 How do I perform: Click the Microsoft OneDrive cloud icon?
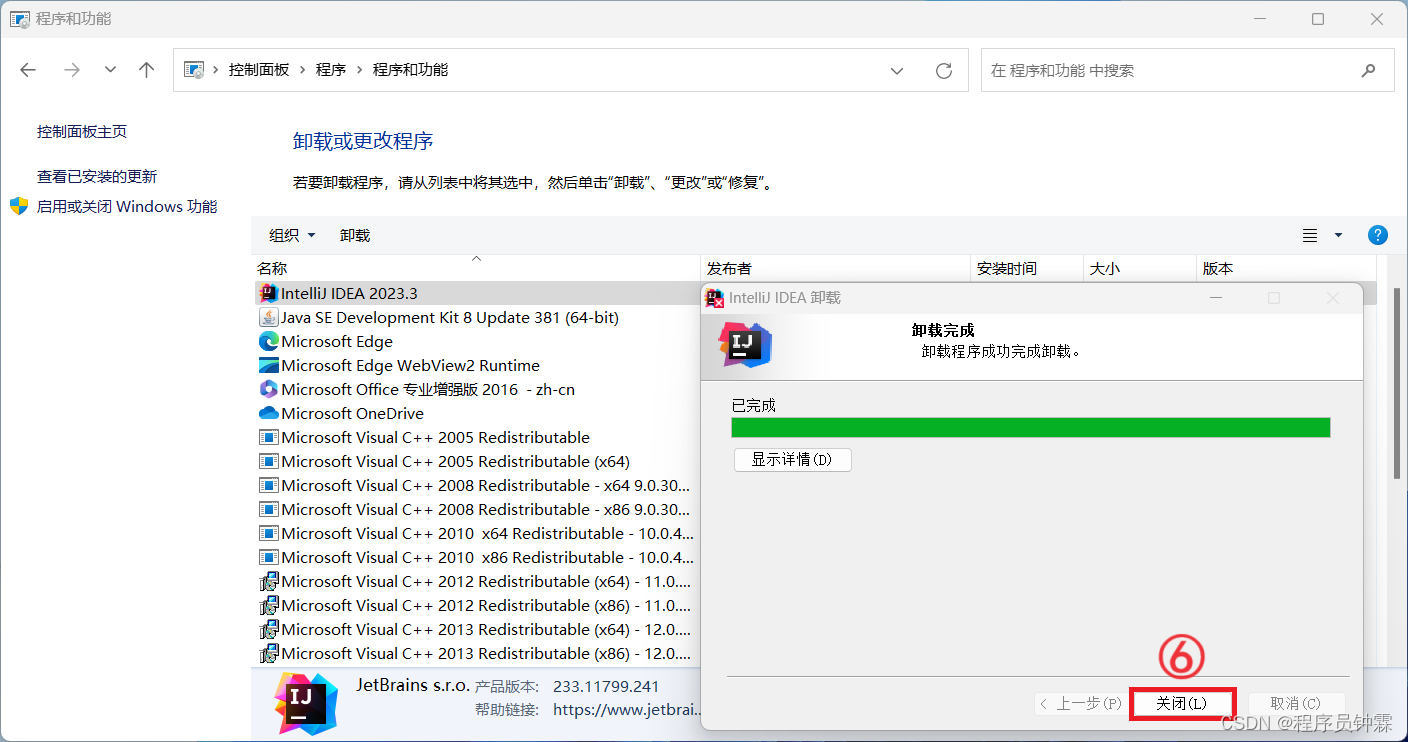(268, 413)
